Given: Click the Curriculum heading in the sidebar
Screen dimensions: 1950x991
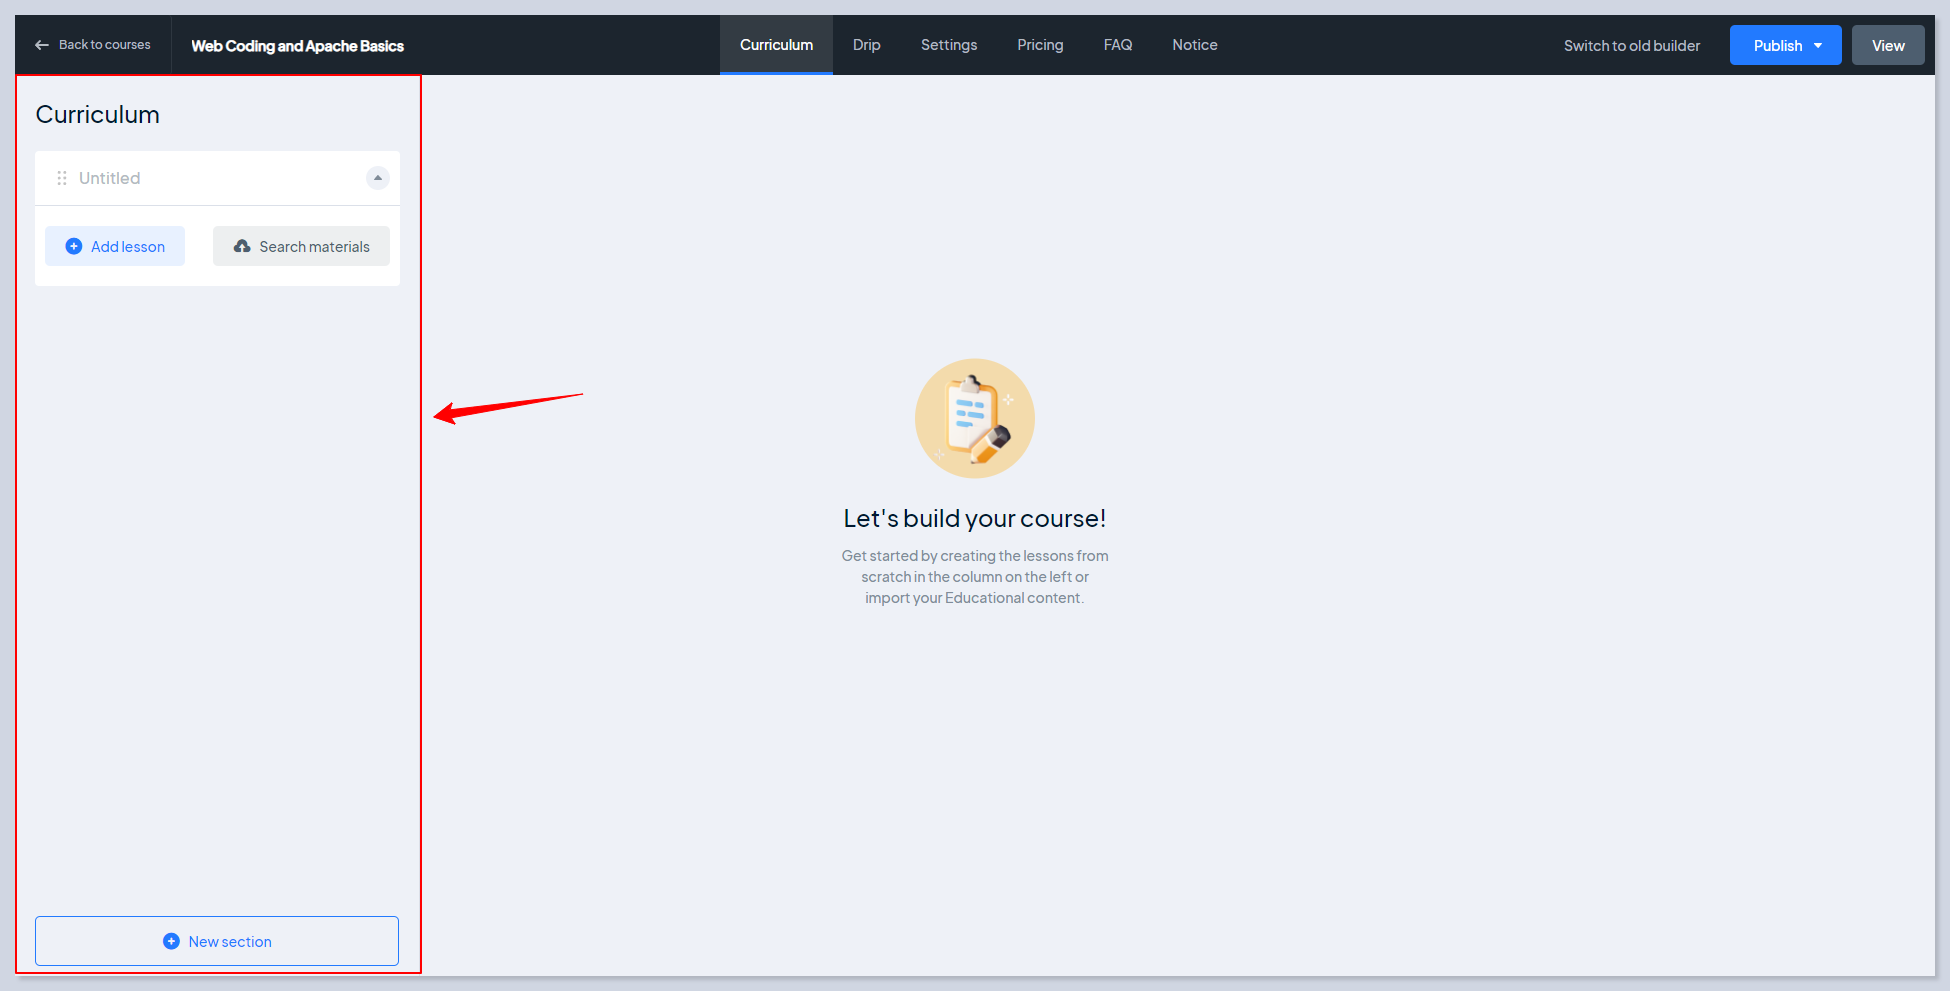Looking at the screenshot, I should [98, 115].
